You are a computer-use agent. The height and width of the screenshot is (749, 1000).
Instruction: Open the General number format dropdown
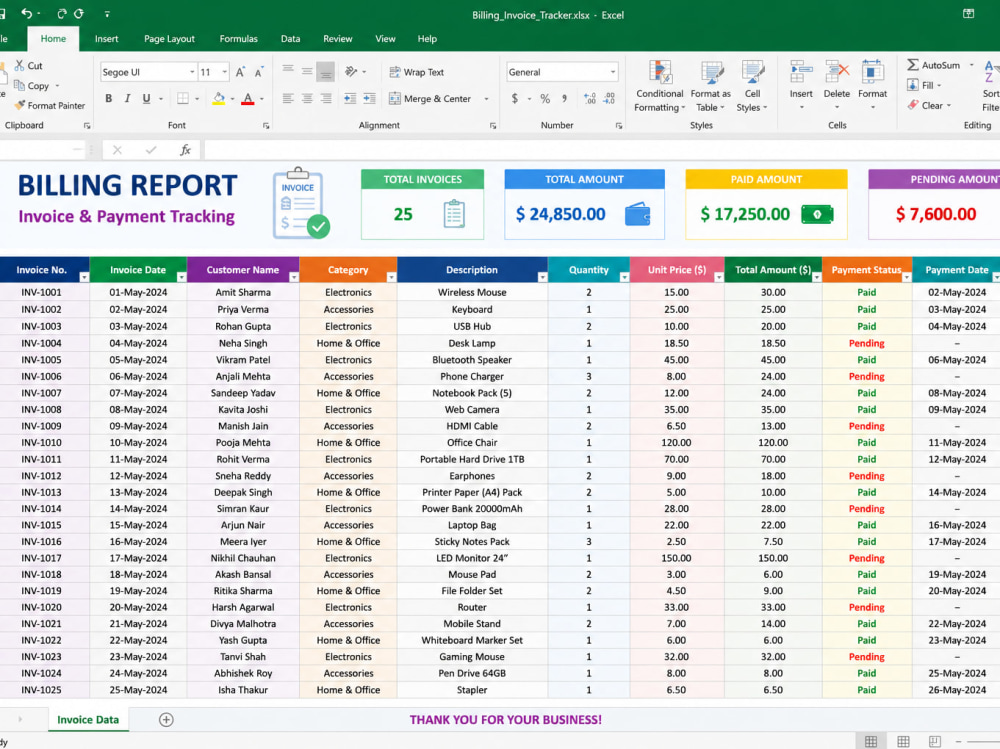(x=613, y=72)
